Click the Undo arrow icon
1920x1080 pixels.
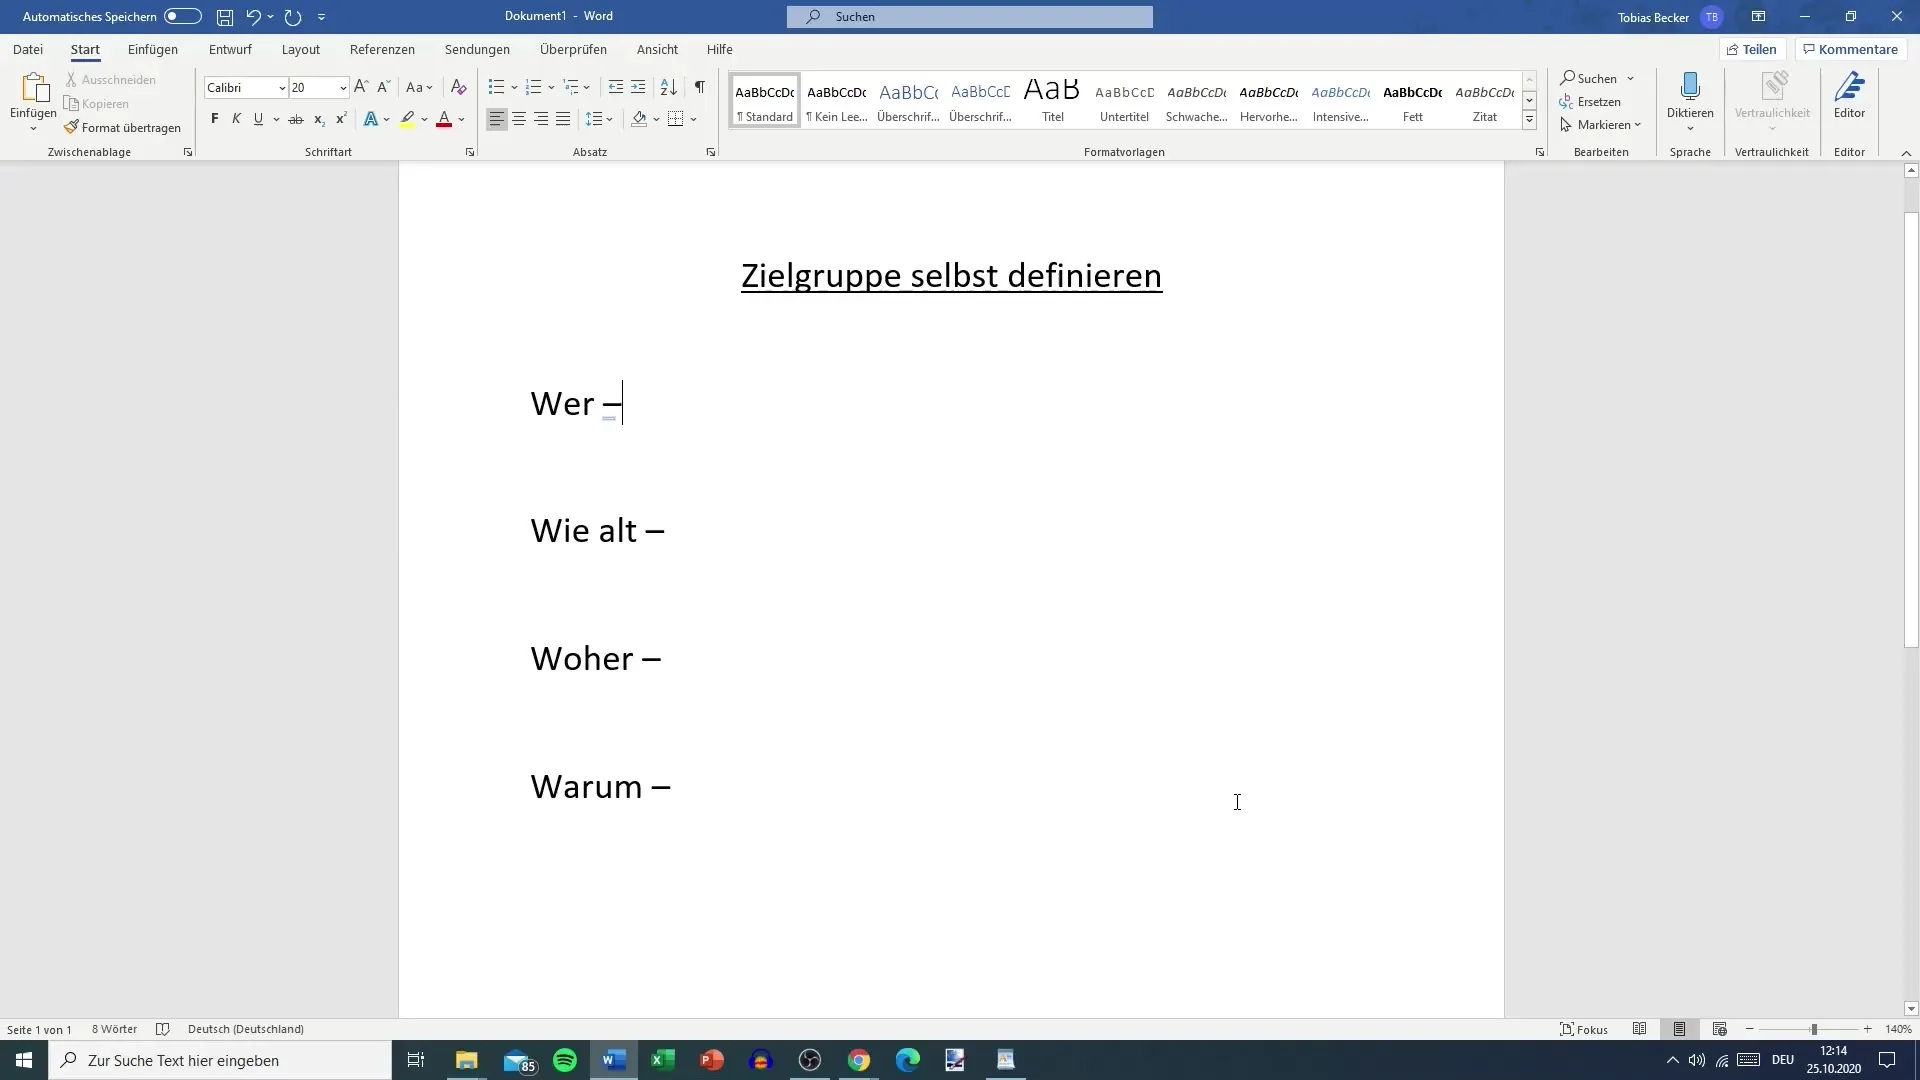253,17
